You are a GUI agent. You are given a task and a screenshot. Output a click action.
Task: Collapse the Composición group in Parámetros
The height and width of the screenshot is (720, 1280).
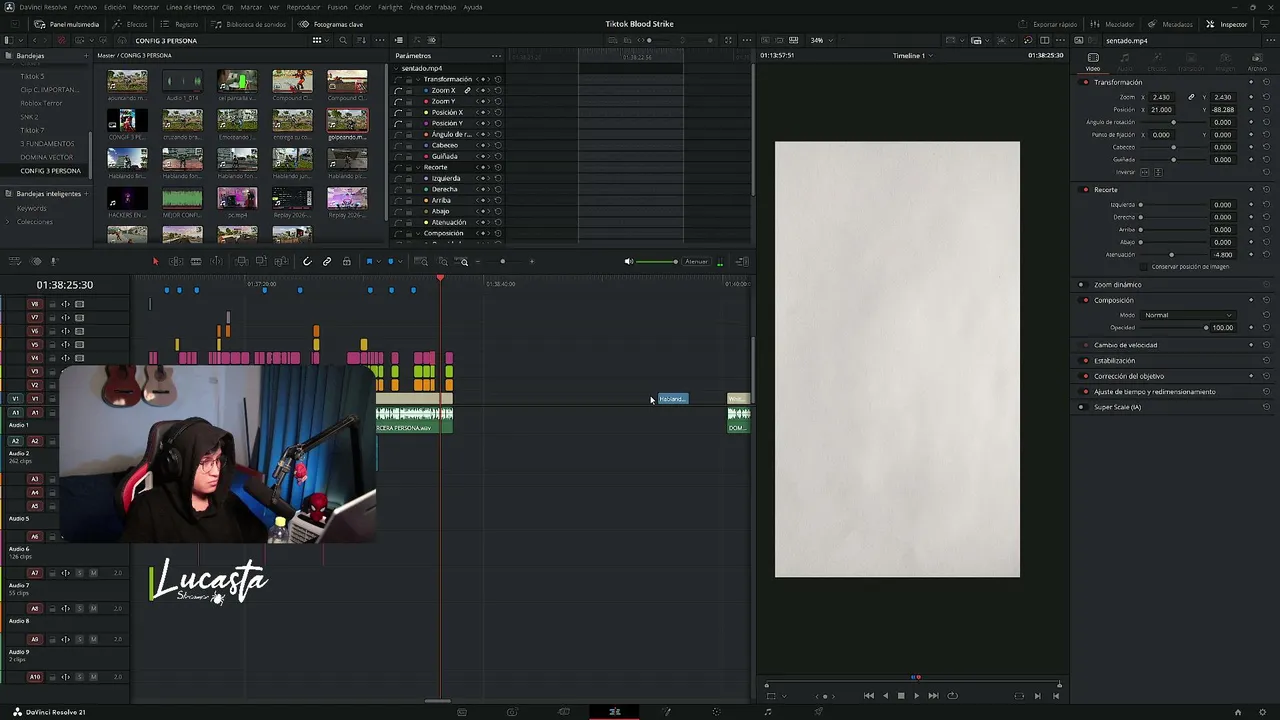tap(418, 233)
